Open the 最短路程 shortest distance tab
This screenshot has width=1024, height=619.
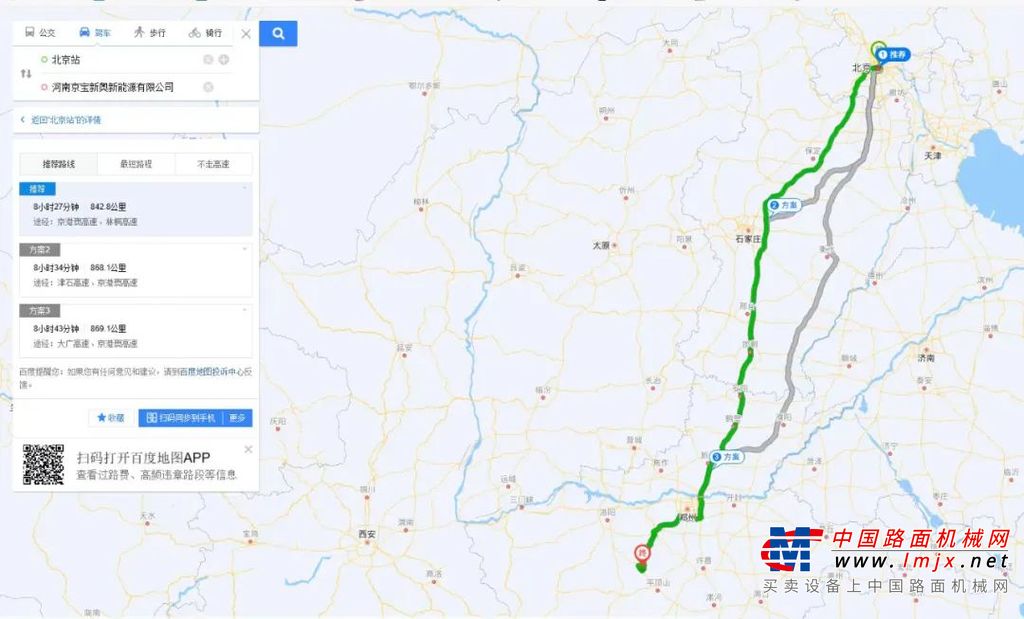pos(136,164)
